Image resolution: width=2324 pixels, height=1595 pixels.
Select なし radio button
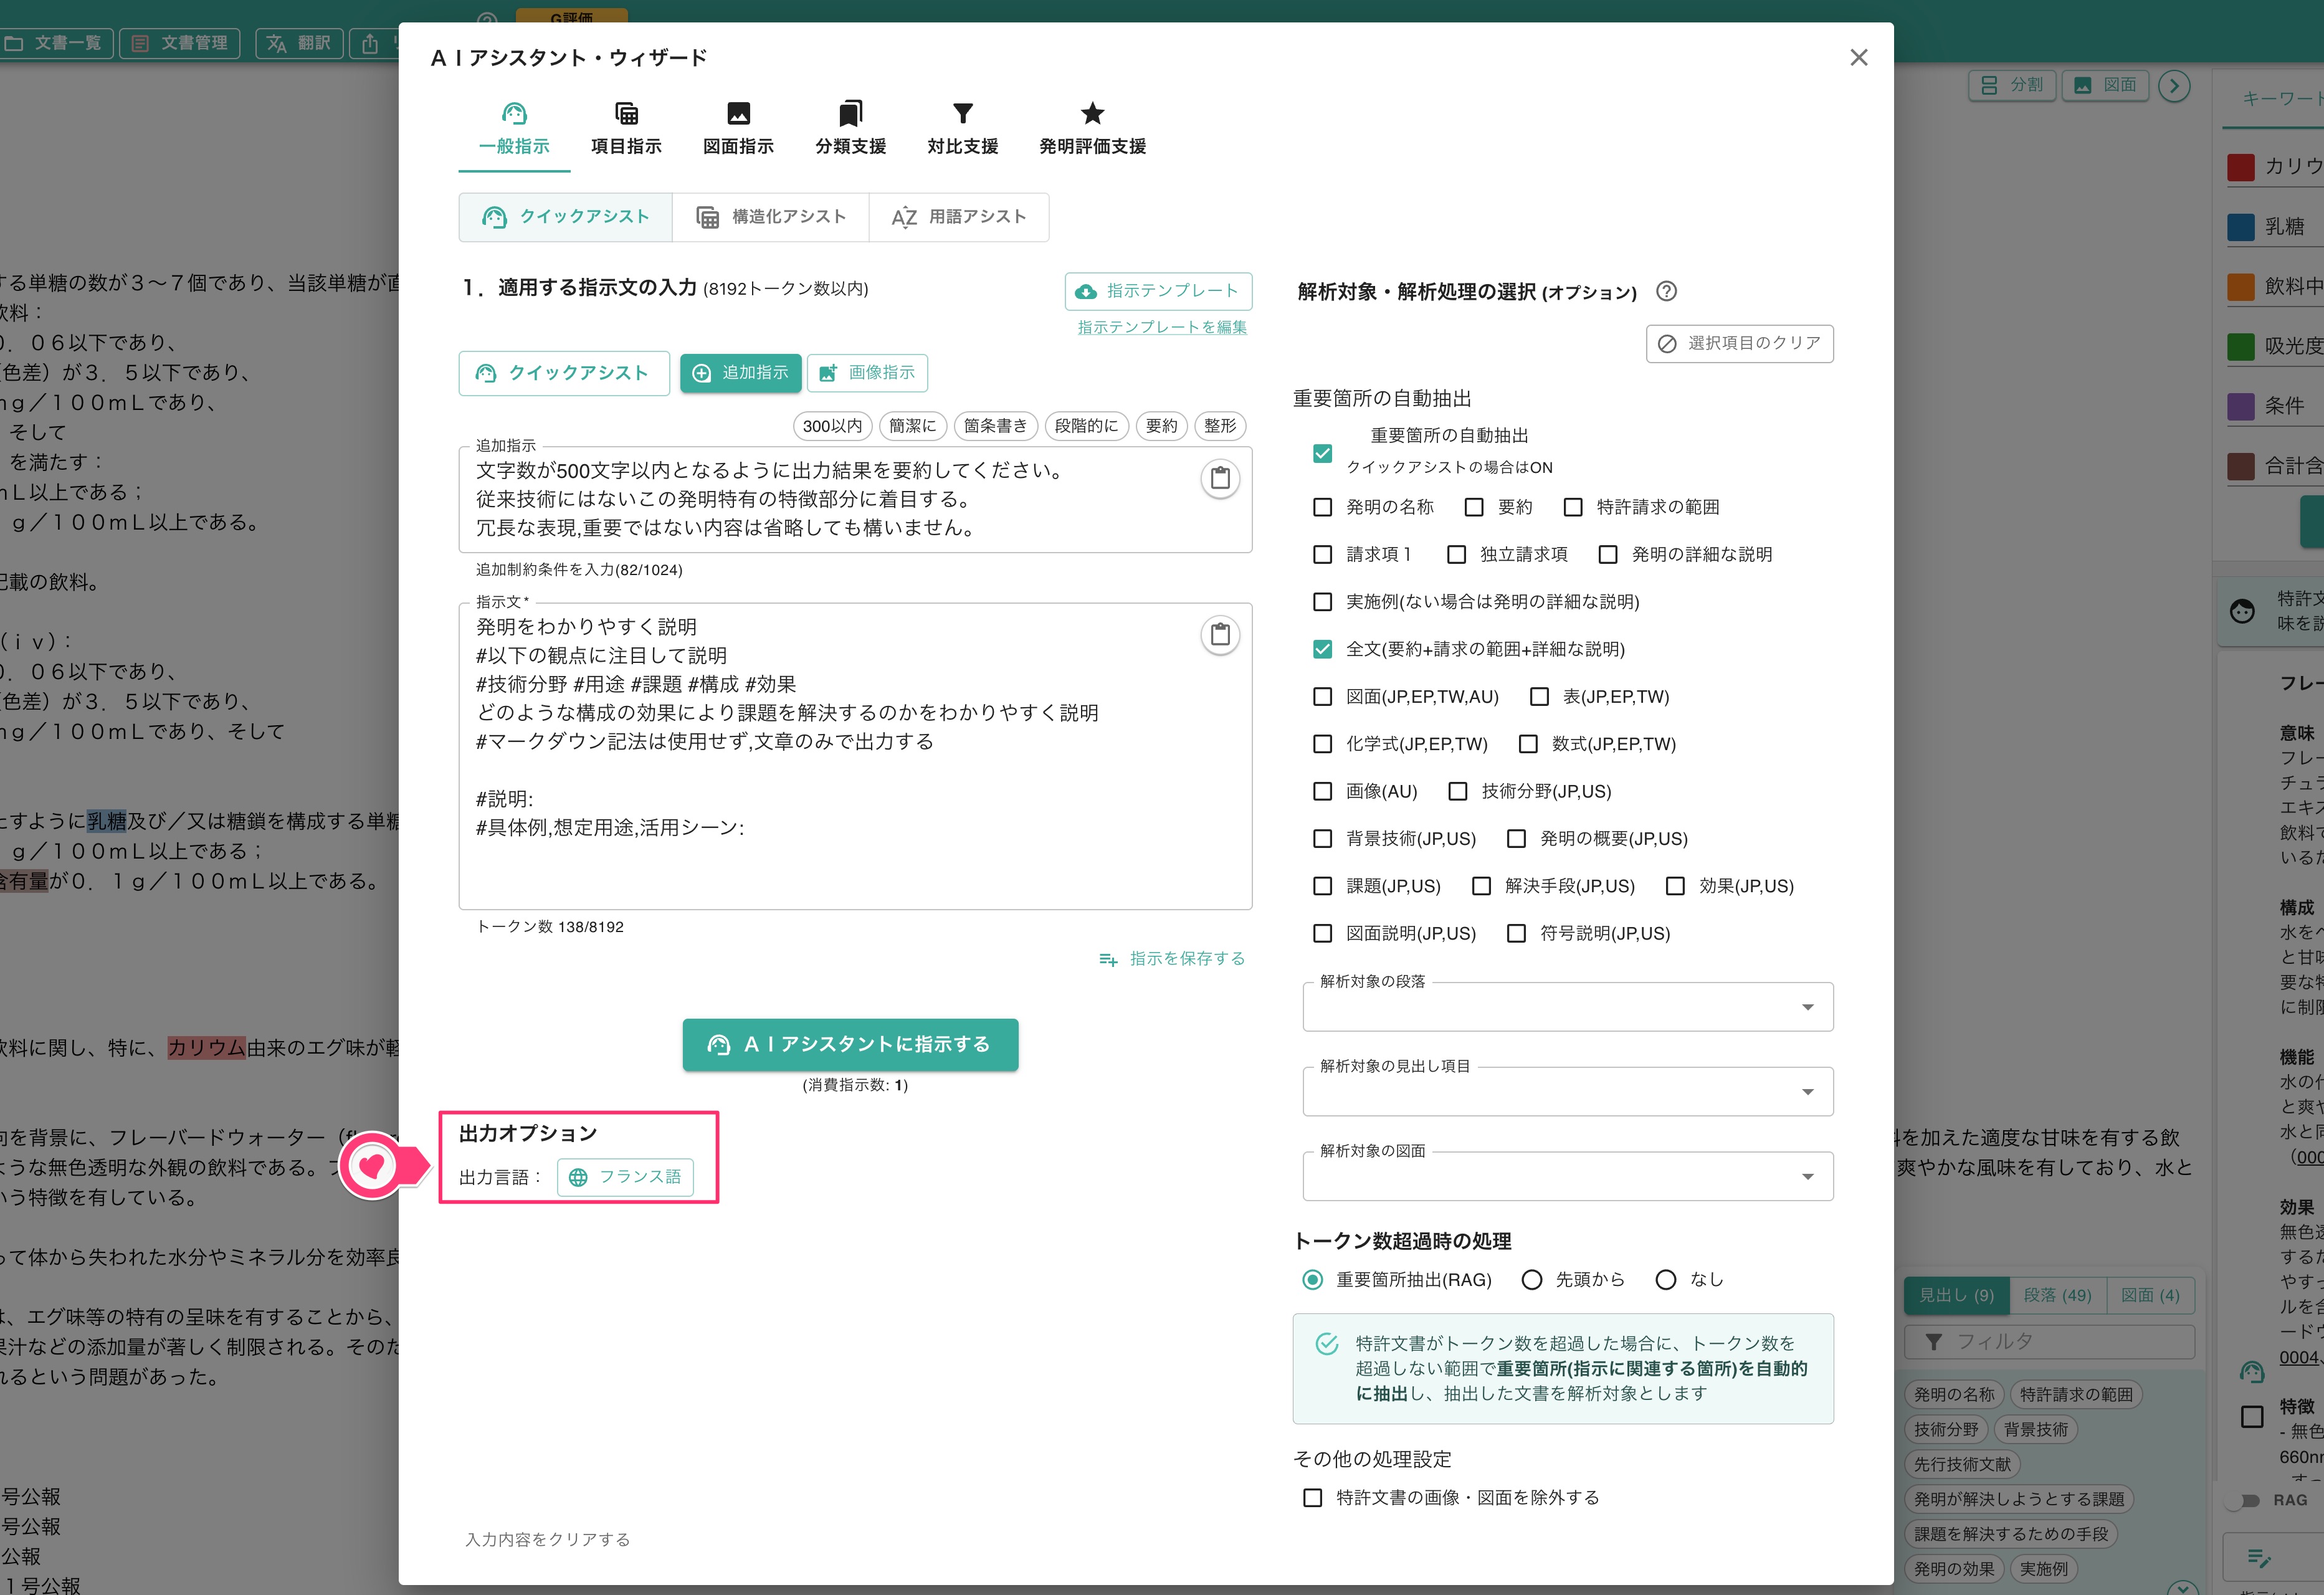pyautogui.click(x=1666, y=1281)
